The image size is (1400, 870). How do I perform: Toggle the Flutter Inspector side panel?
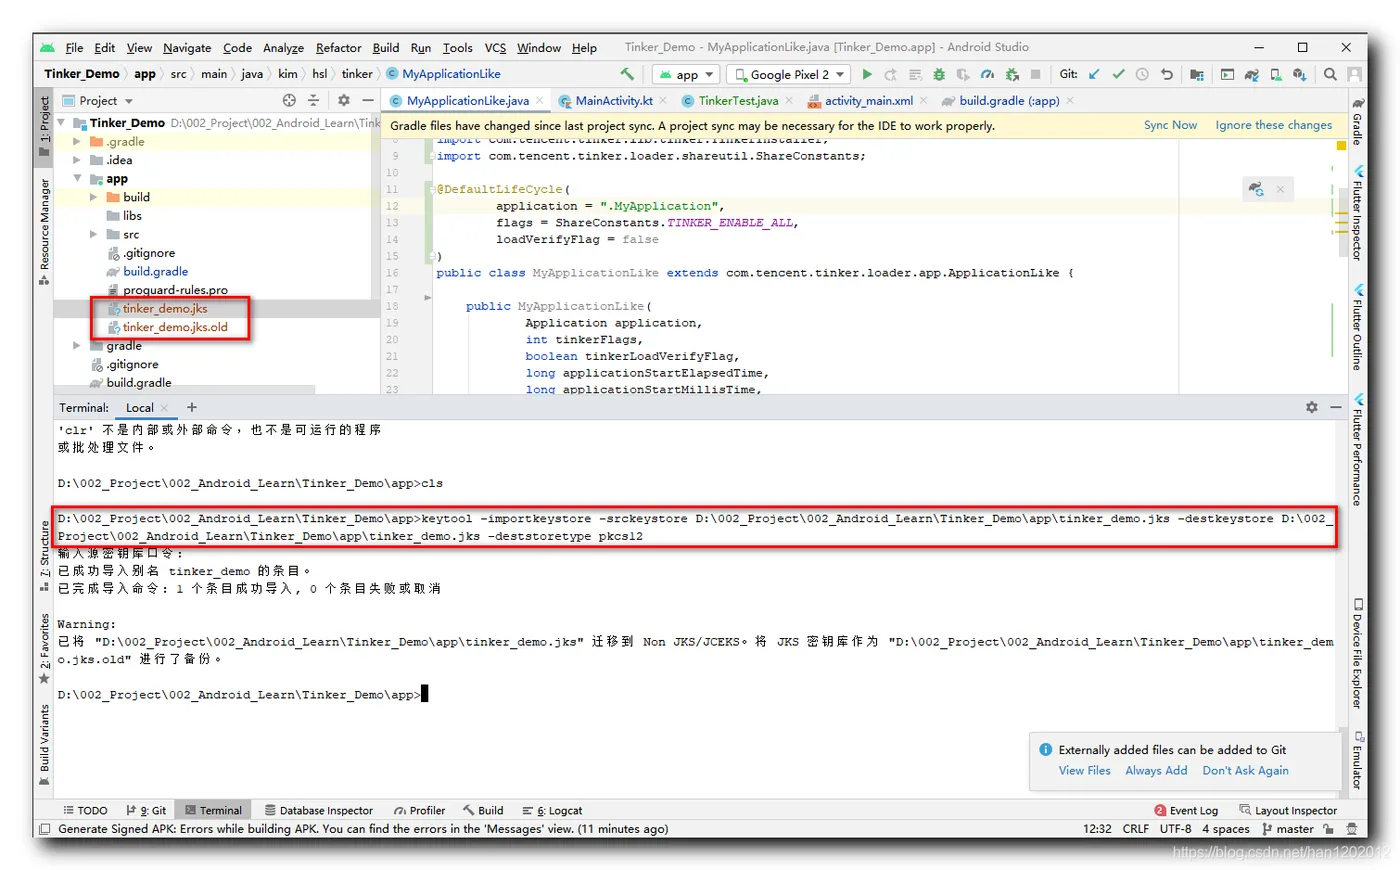coord(1357,213)
